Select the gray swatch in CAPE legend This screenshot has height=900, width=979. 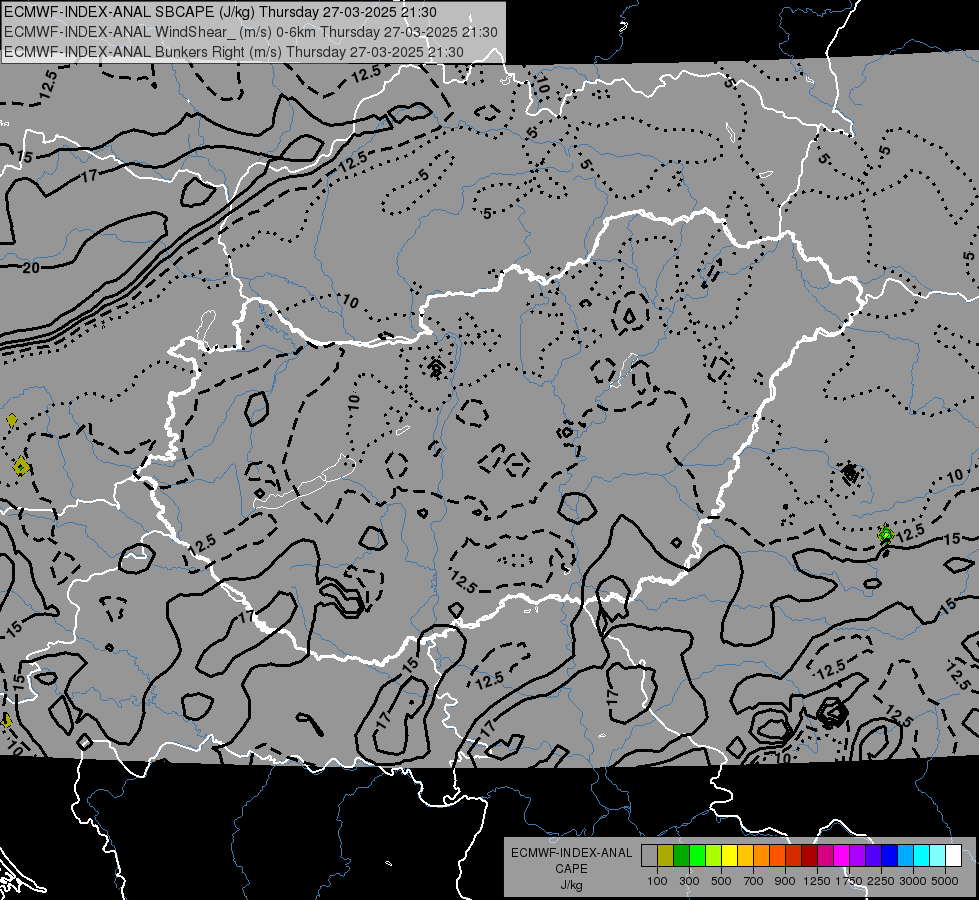[x=649, y=855]
